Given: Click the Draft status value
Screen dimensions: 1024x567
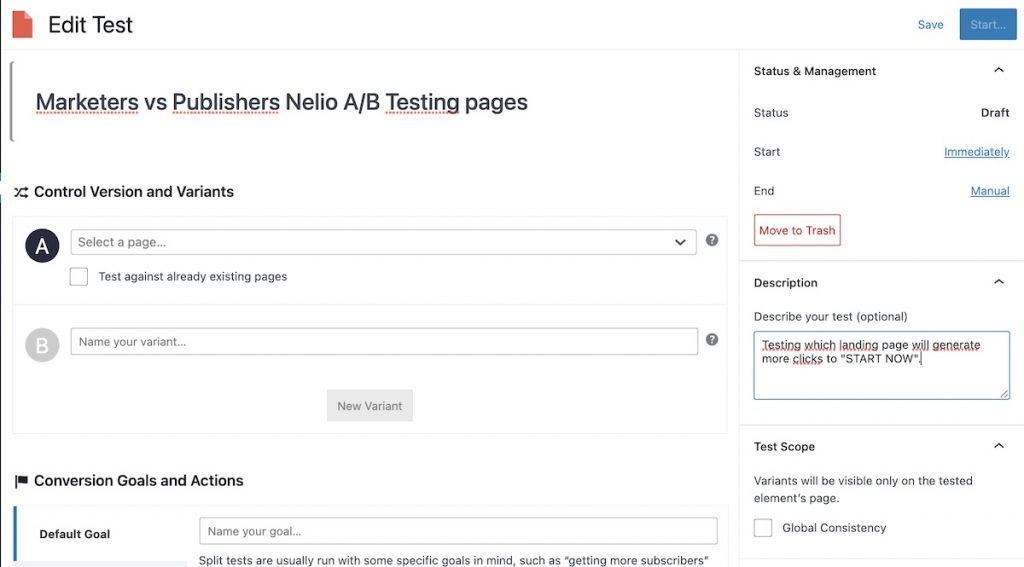Looking at the screenshot, I should tap(995, 112).
